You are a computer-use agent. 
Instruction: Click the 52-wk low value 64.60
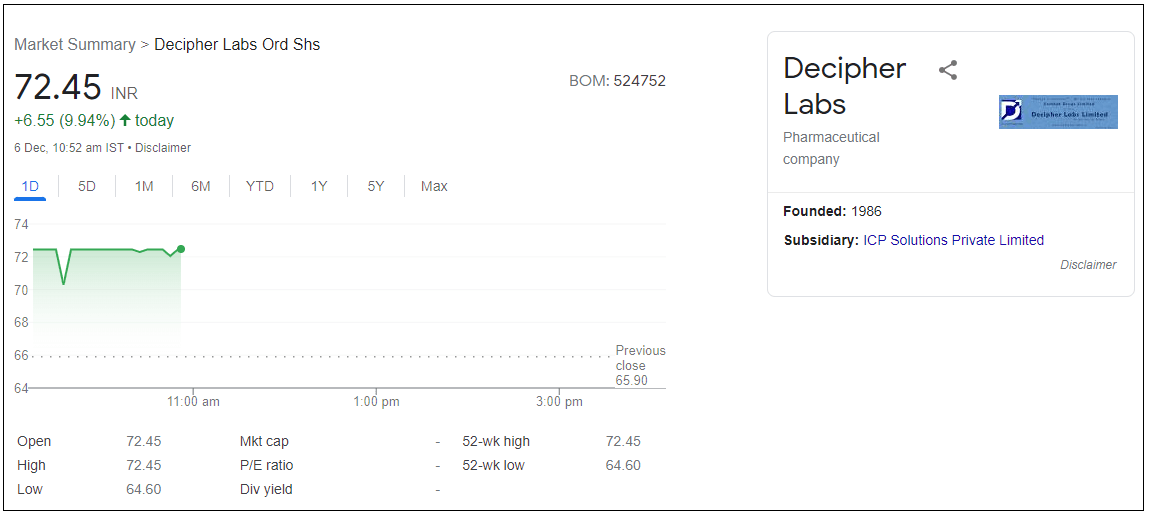click(623, 465)
